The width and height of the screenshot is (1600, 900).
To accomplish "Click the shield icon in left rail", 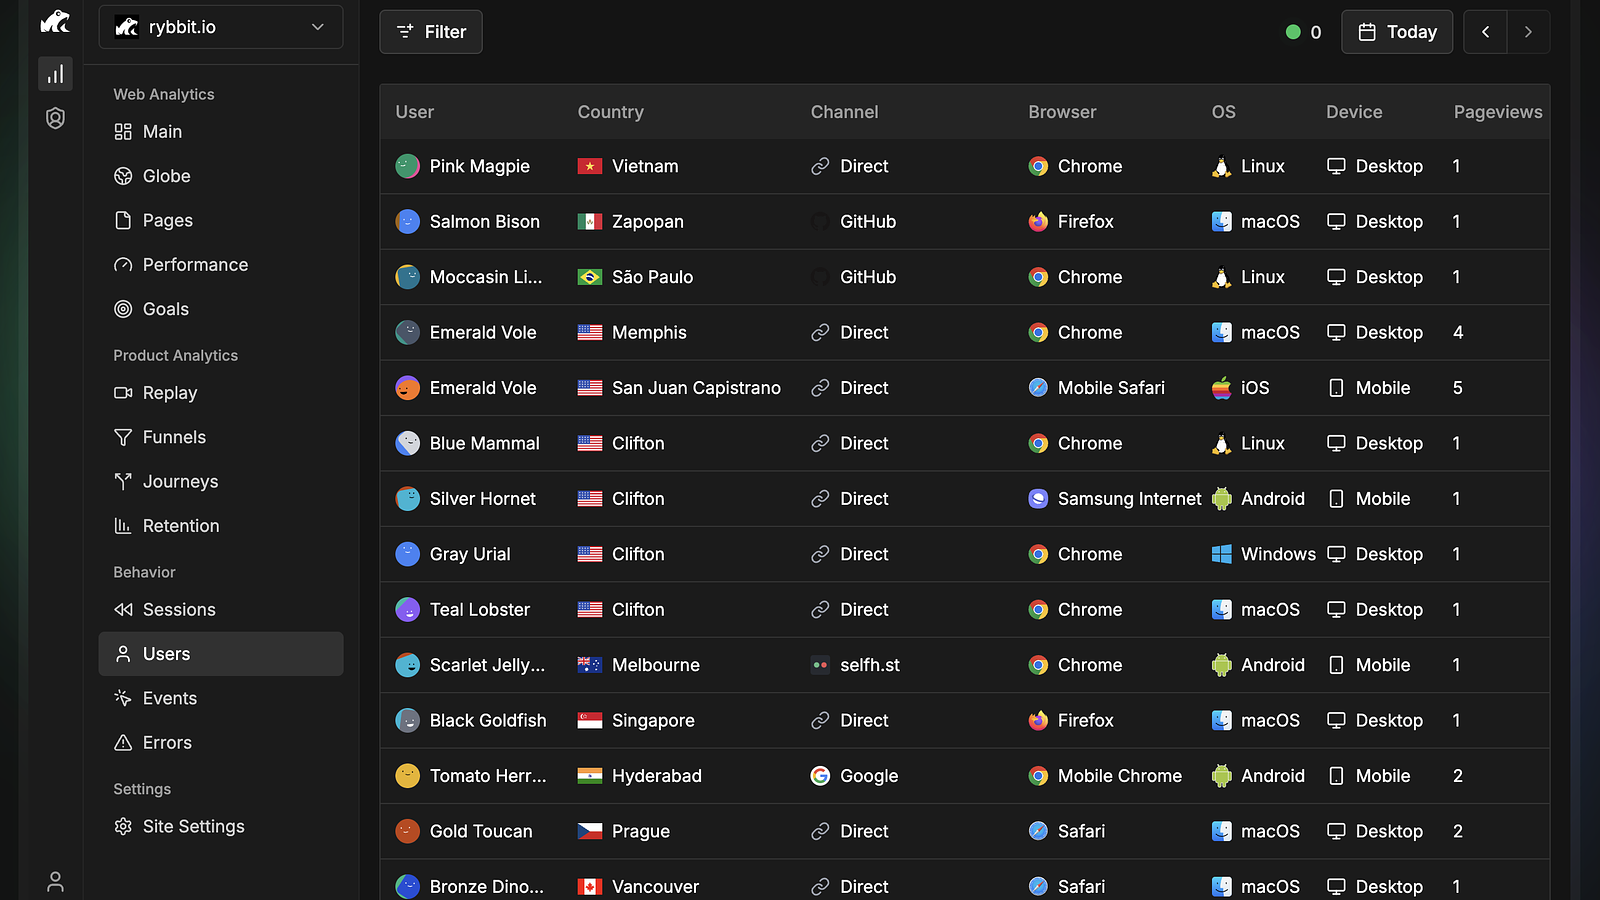I will (x=55, y=118).
